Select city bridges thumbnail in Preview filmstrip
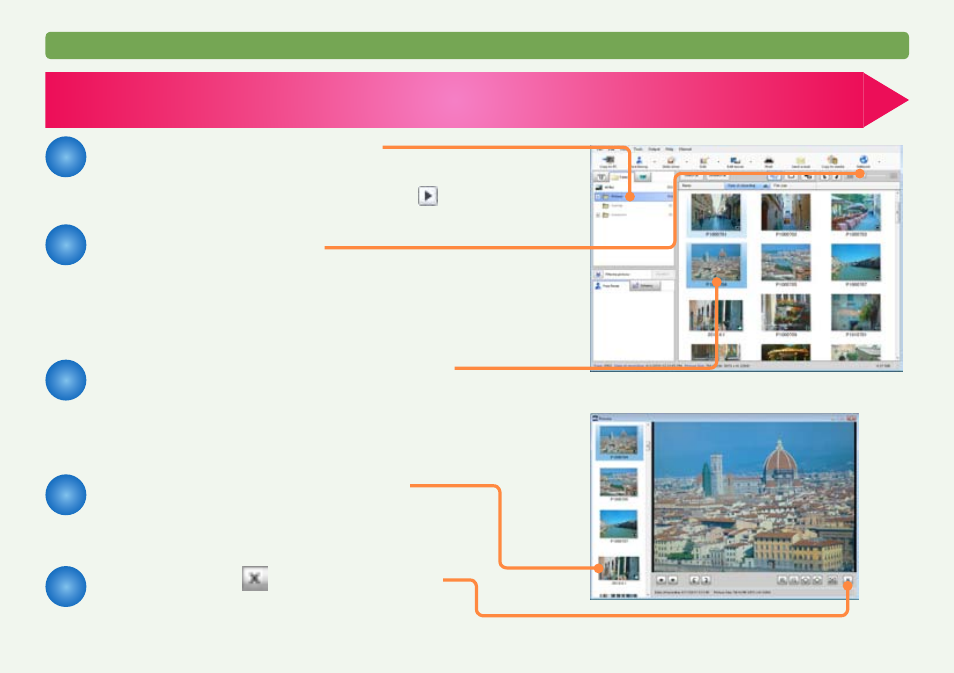Viewport: 954px width, 673px height. 619,482
